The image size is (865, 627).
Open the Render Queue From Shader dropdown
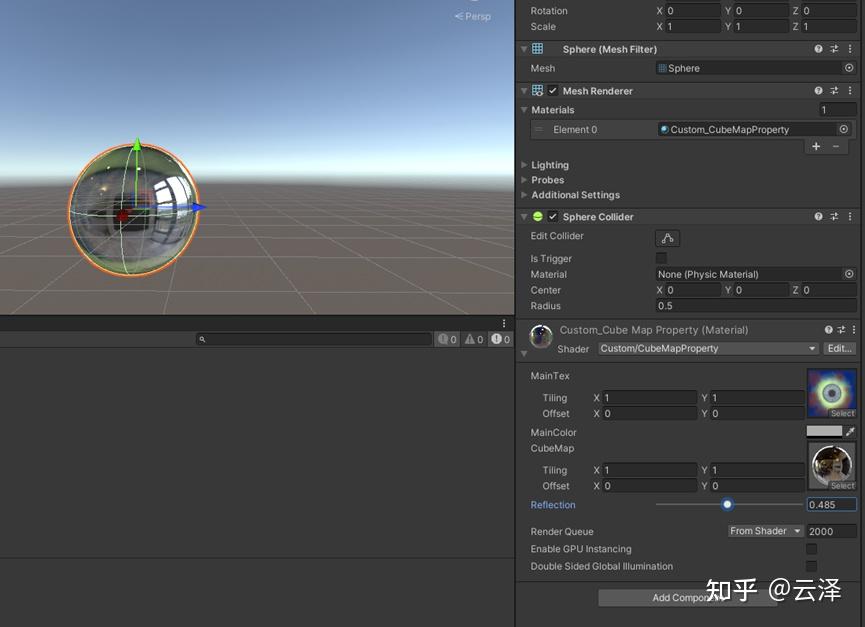pos(765,531)
